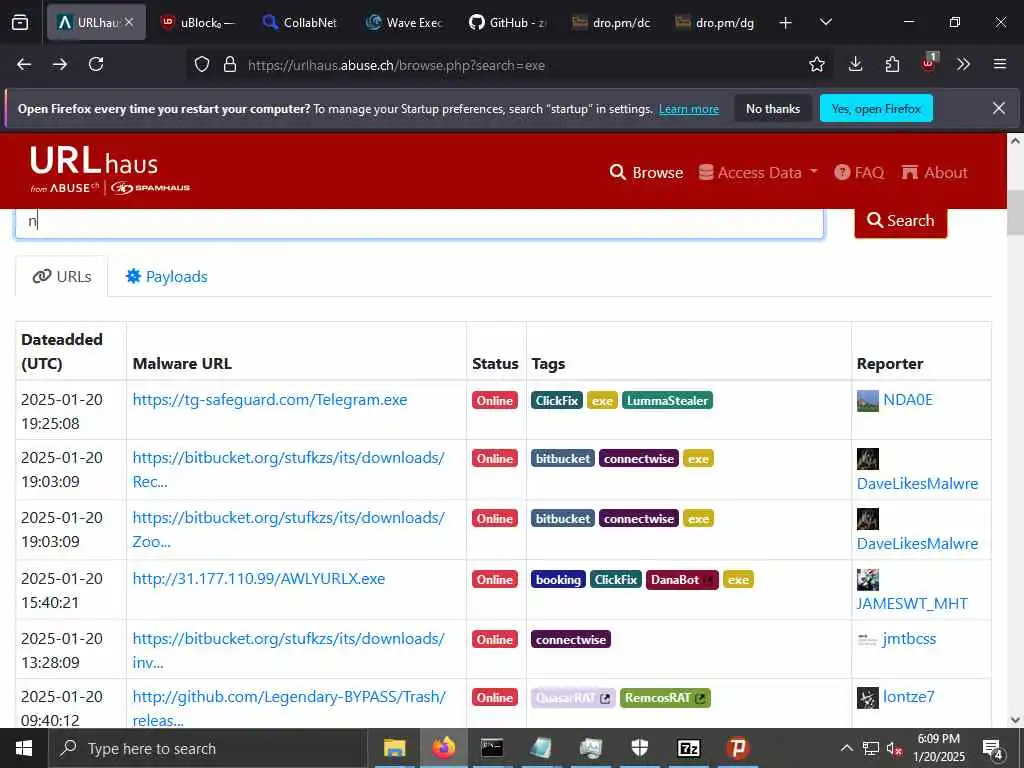The image size is (1024, 768).
Task: Click Learn more link in notification
Action: coord(688,109)
